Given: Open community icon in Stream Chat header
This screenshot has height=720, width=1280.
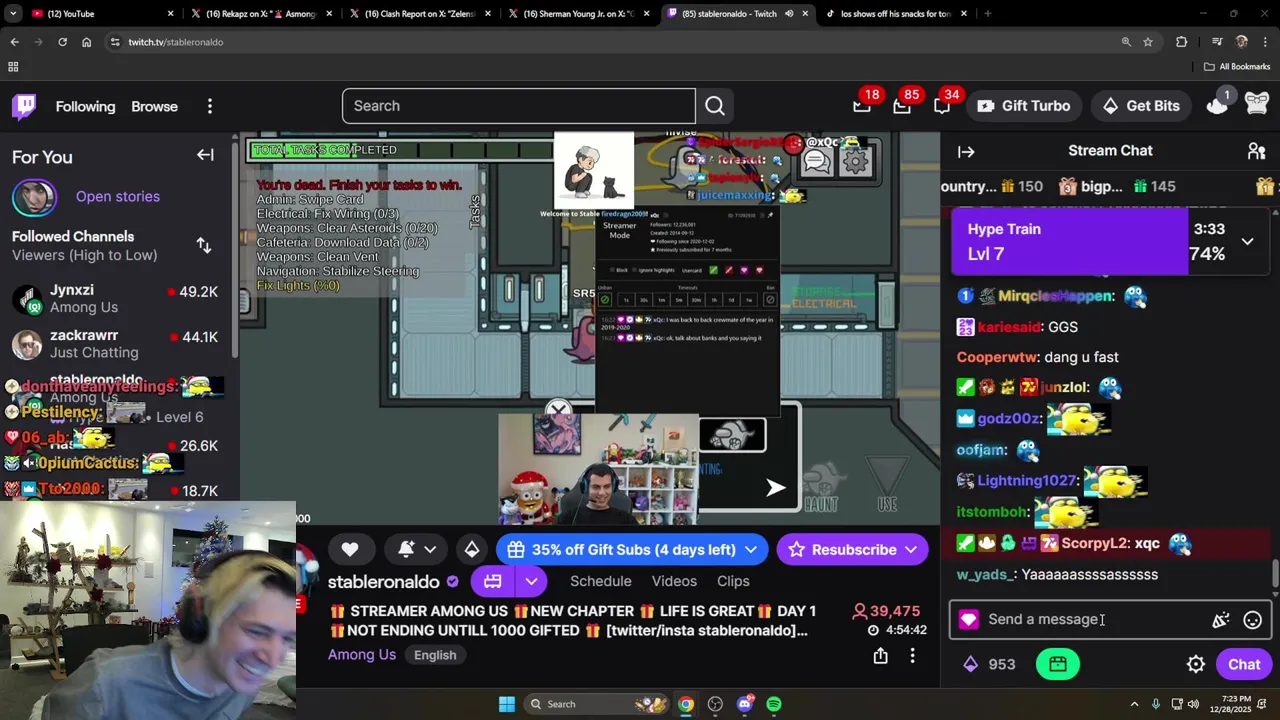Looking at the screenshot, I should (1256, 151).
